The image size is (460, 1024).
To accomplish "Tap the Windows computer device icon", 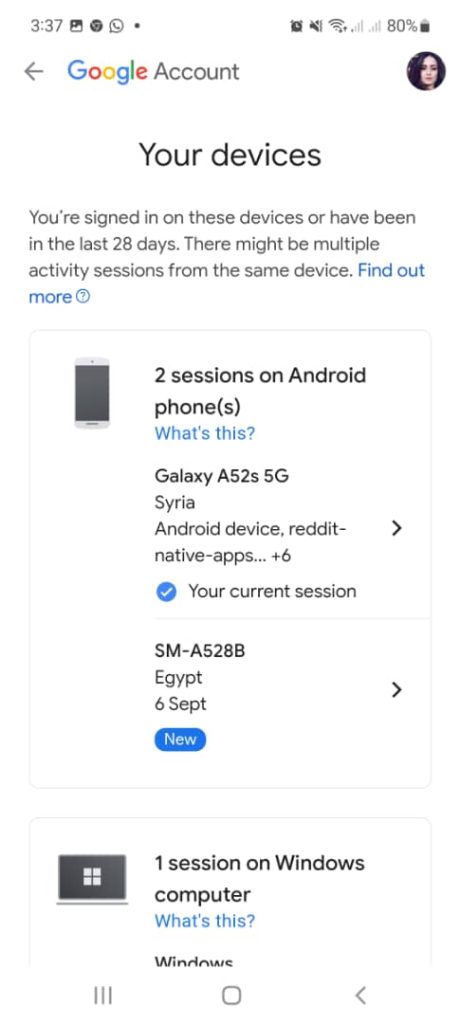I will 92,878.
